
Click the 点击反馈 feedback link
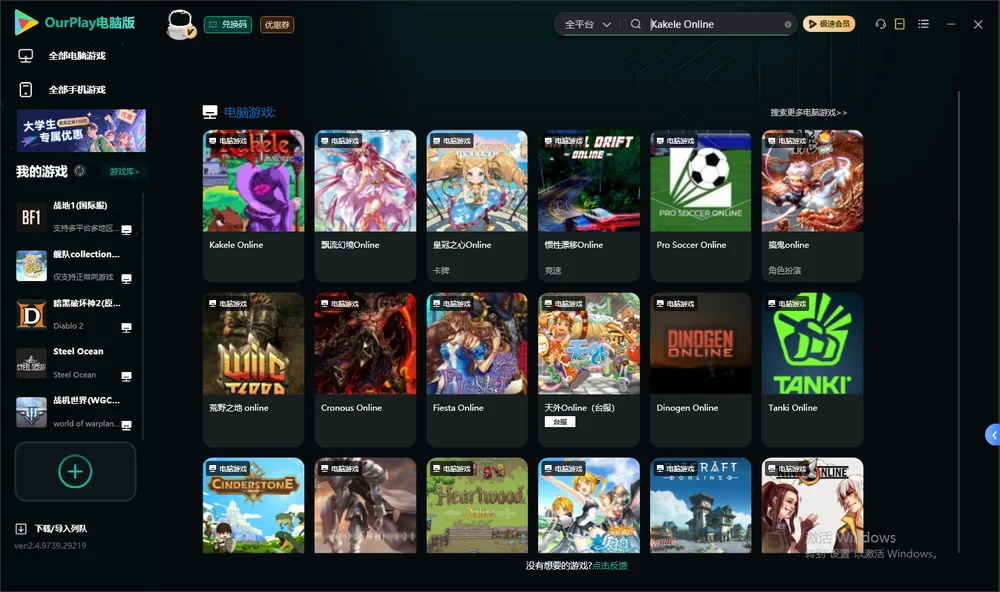(x=610, y=566)
